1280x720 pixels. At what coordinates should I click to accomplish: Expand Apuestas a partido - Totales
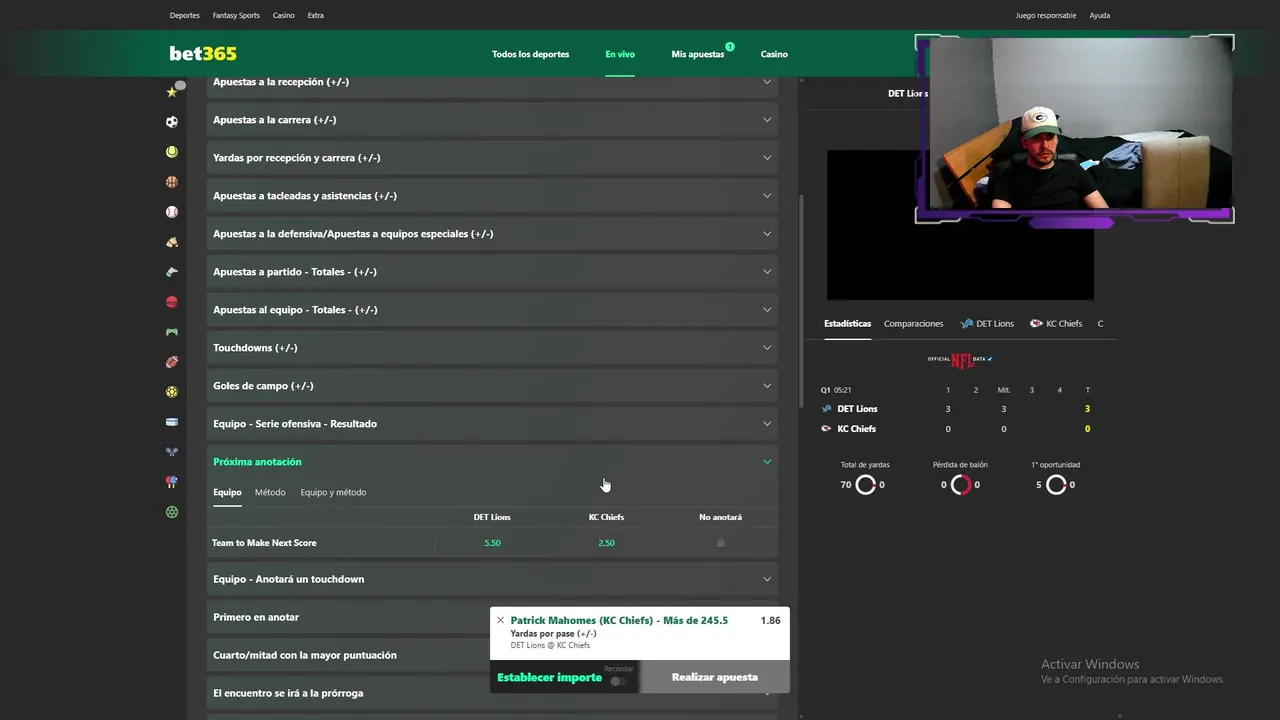492,272
